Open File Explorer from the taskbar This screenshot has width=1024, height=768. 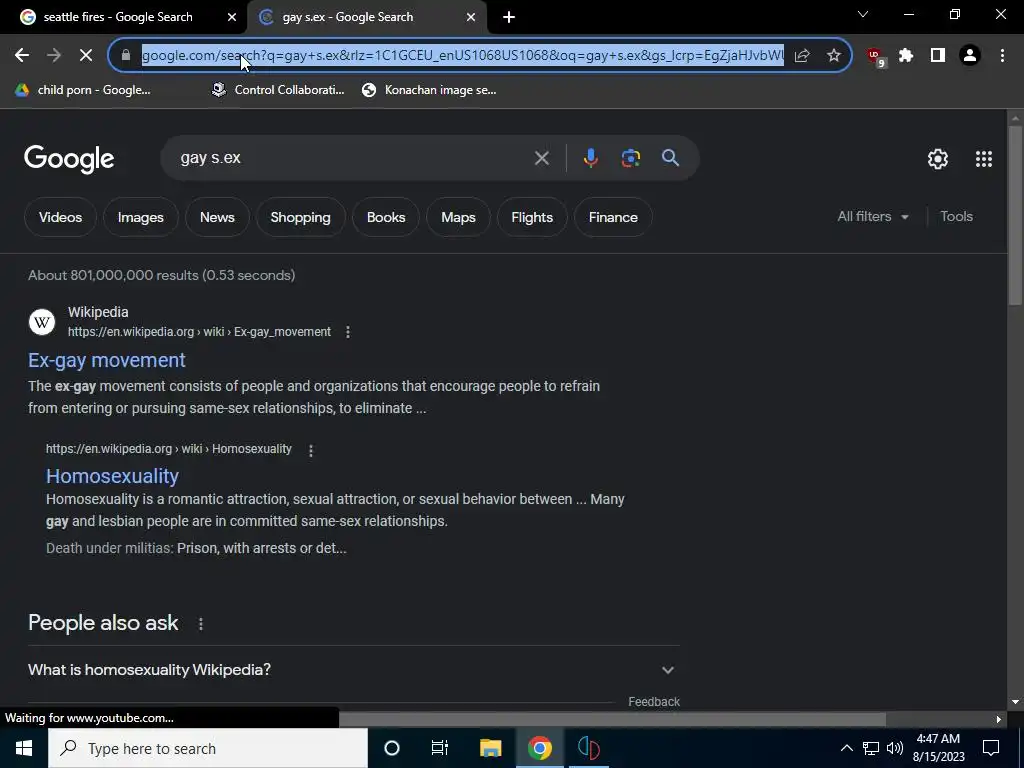(x=490, y=748)
